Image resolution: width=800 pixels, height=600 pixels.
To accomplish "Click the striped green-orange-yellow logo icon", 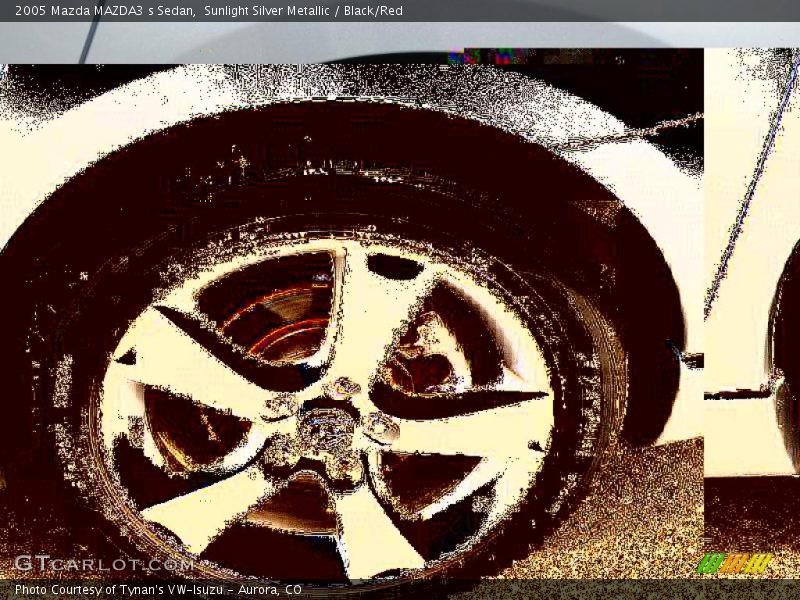I will point(734,563).
